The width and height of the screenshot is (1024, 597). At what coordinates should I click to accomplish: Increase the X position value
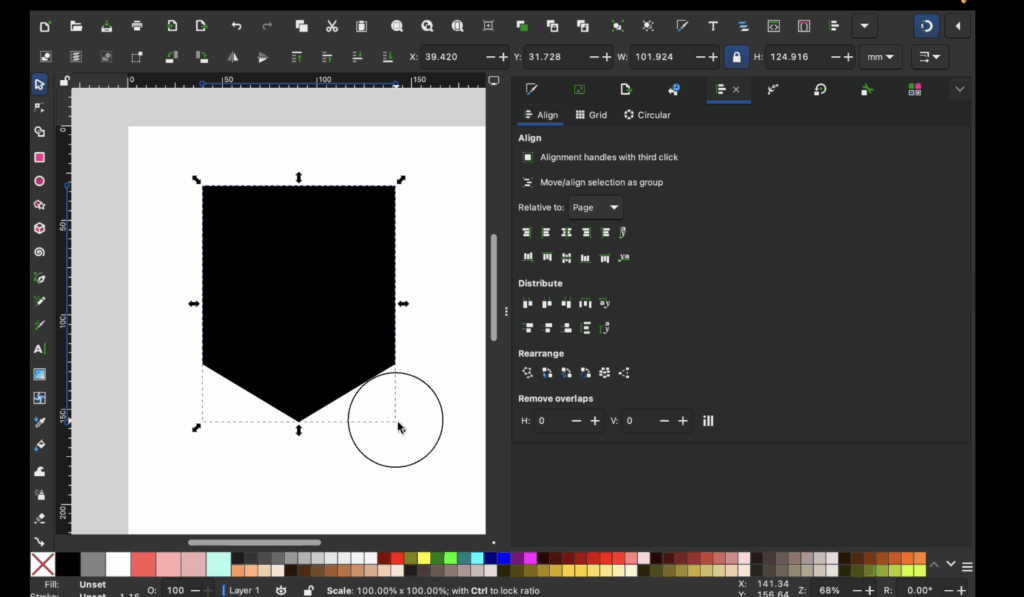click(x=503, y=57)
